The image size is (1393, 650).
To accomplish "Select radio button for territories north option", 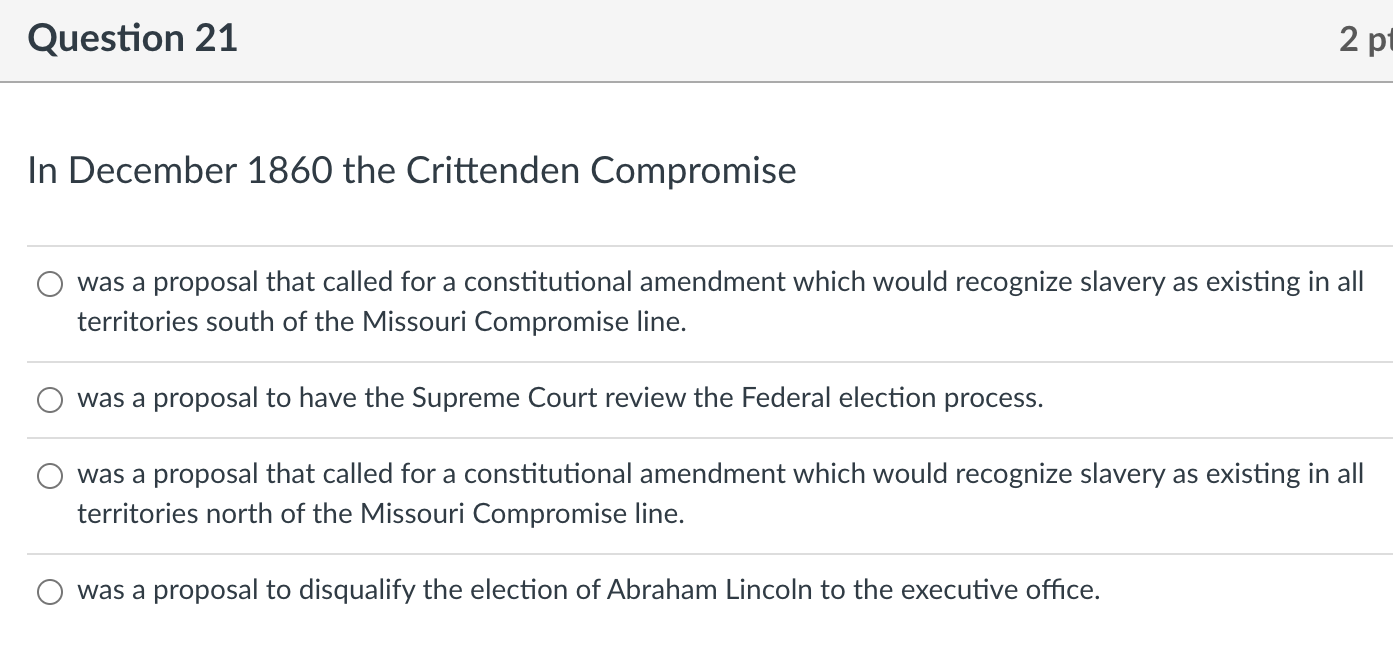I will coord(51,477).
